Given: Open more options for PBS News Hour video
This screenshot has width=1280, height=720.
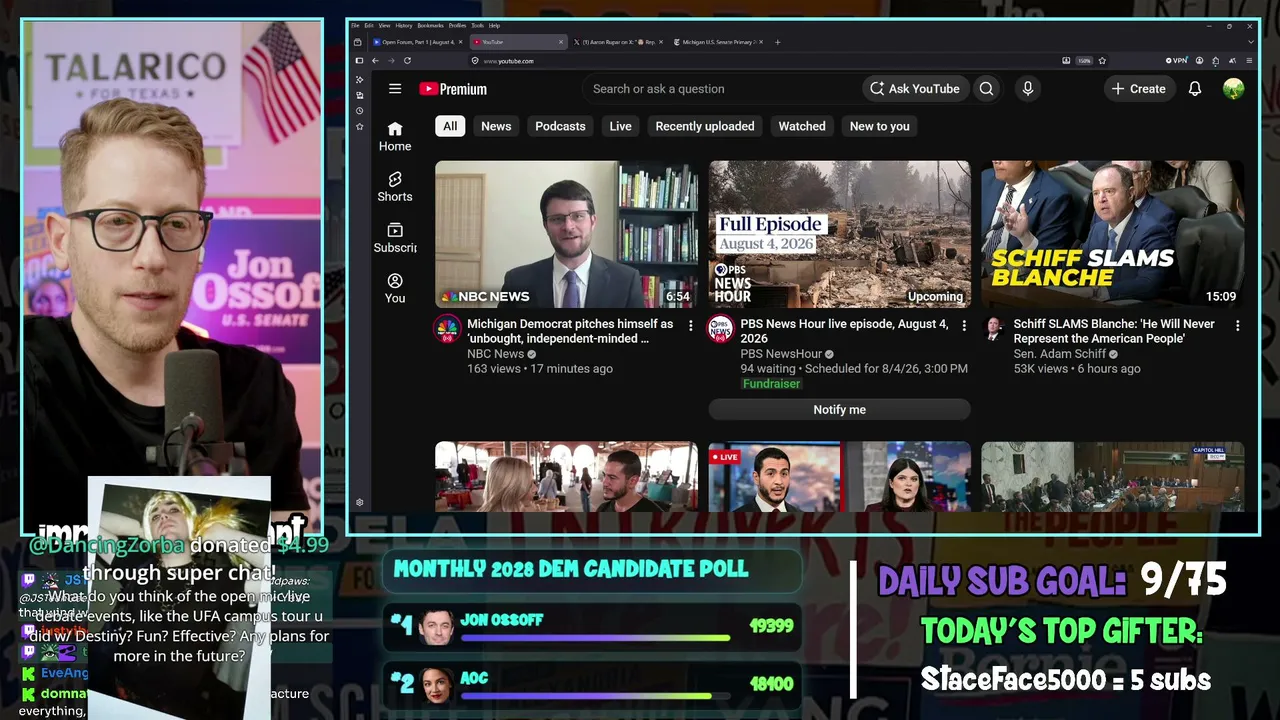Looking at the screenshot, I should pyautogui.click(x=964, y=326).
